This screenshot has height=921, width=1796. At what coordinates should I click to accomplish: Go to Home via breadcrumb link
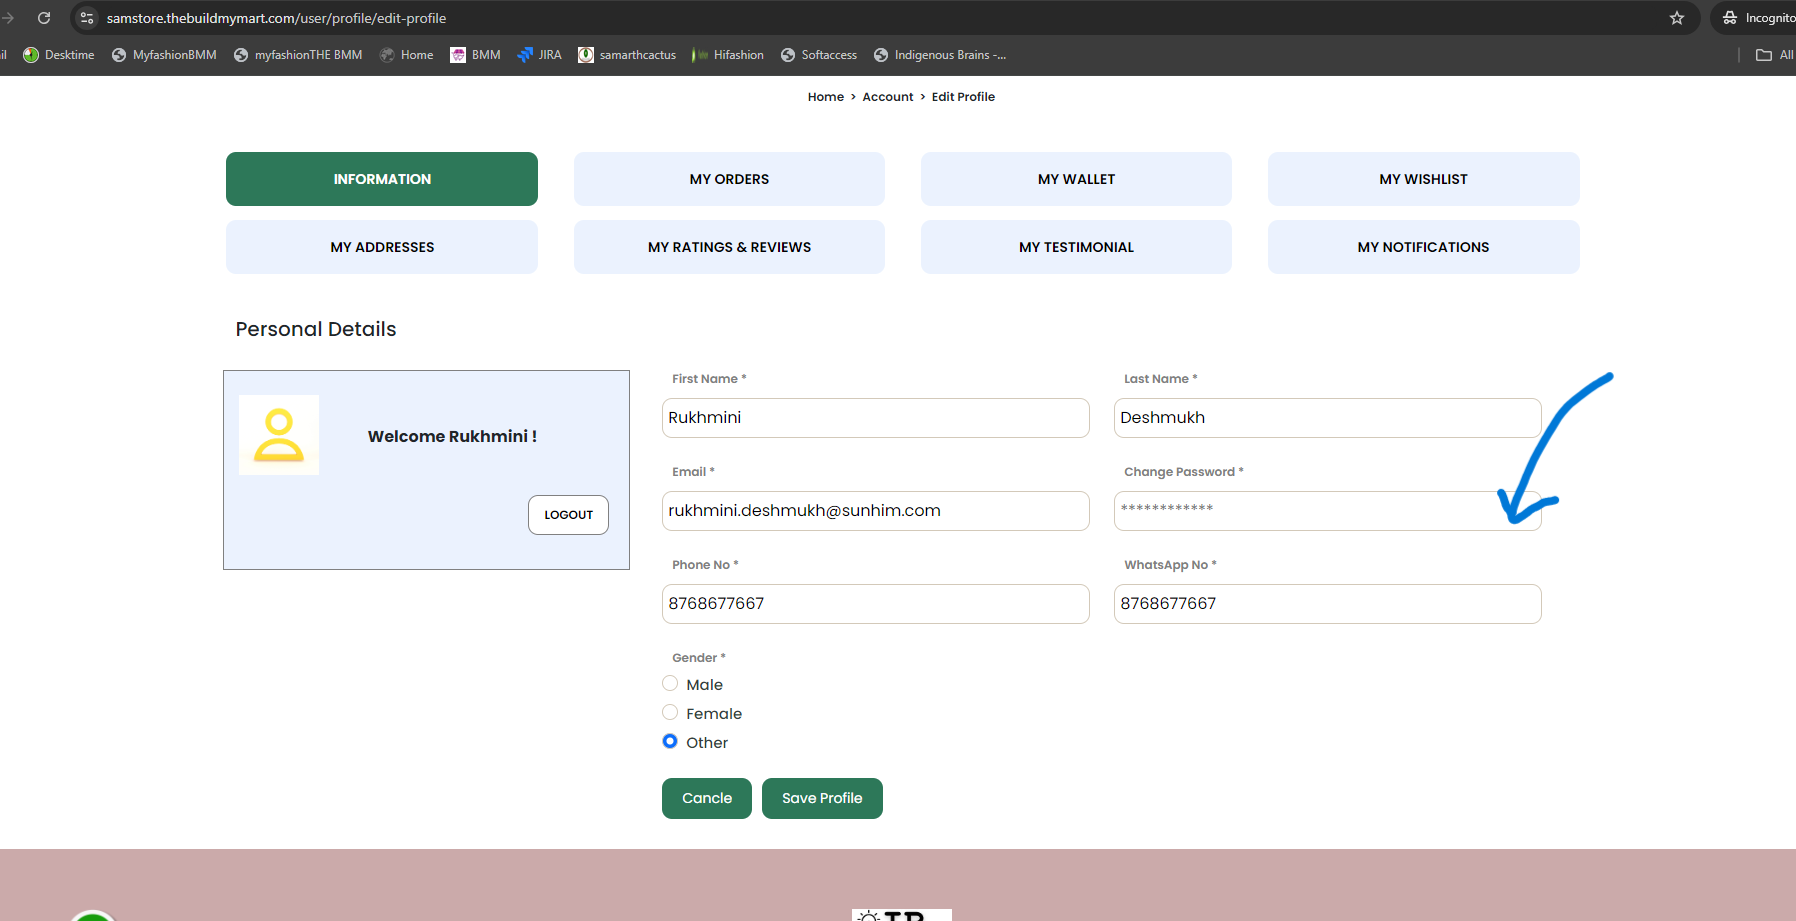coord(826,97)
